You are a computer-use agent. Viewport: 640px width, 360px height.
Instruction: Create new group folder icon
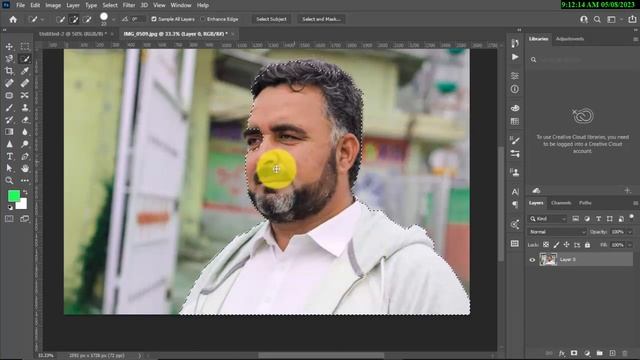click(x=600, y=353)
